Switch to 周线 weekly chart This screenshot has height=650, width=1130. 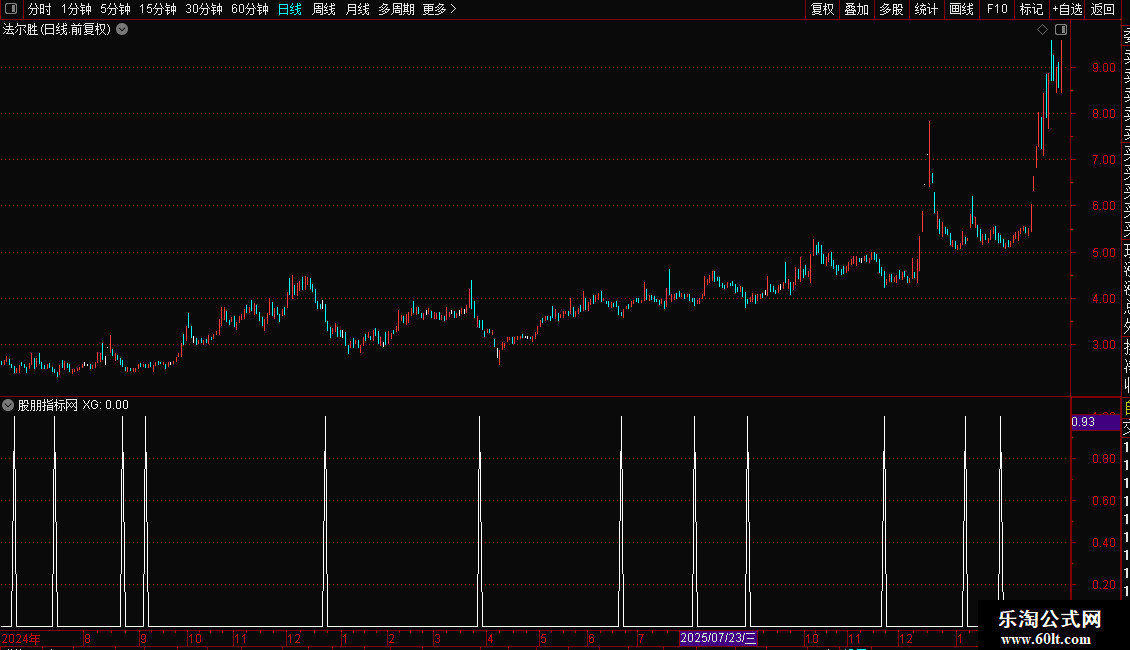click(324, 9)
